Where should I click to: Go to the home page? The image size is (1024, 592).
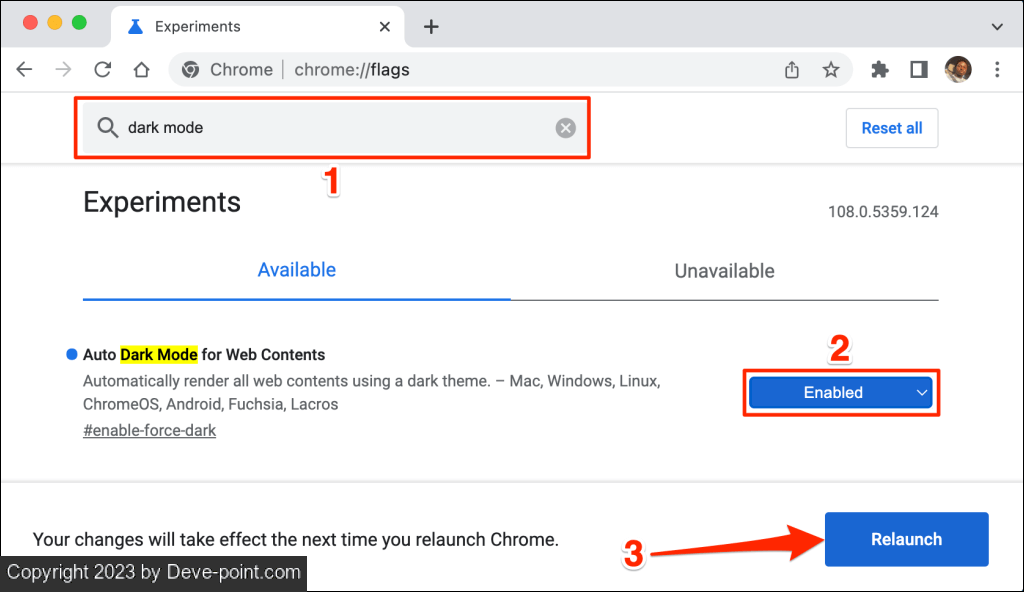(x=141, y=70)
